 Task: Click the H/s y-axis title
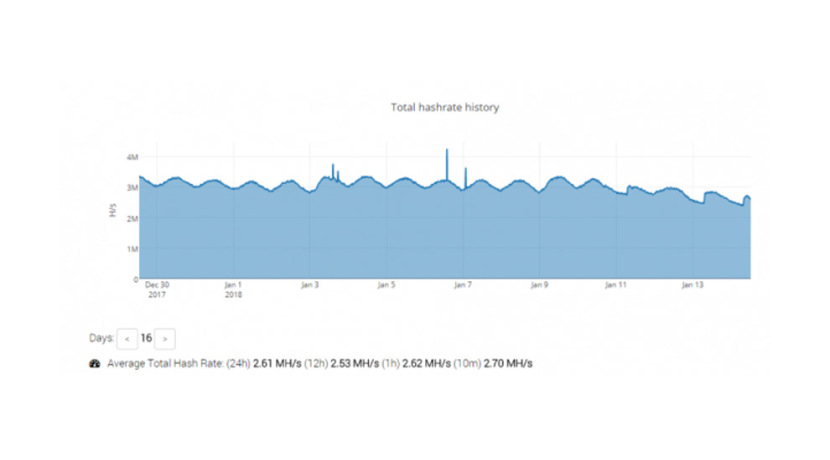pos(112,210)
